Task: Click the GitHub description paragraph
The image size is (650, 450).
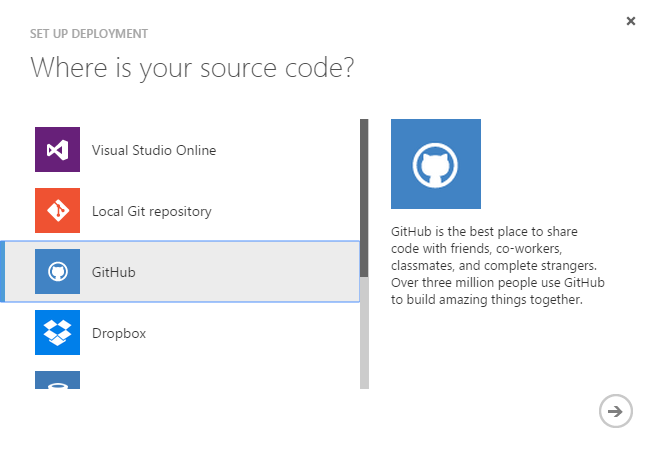Action: pos(498,265)
